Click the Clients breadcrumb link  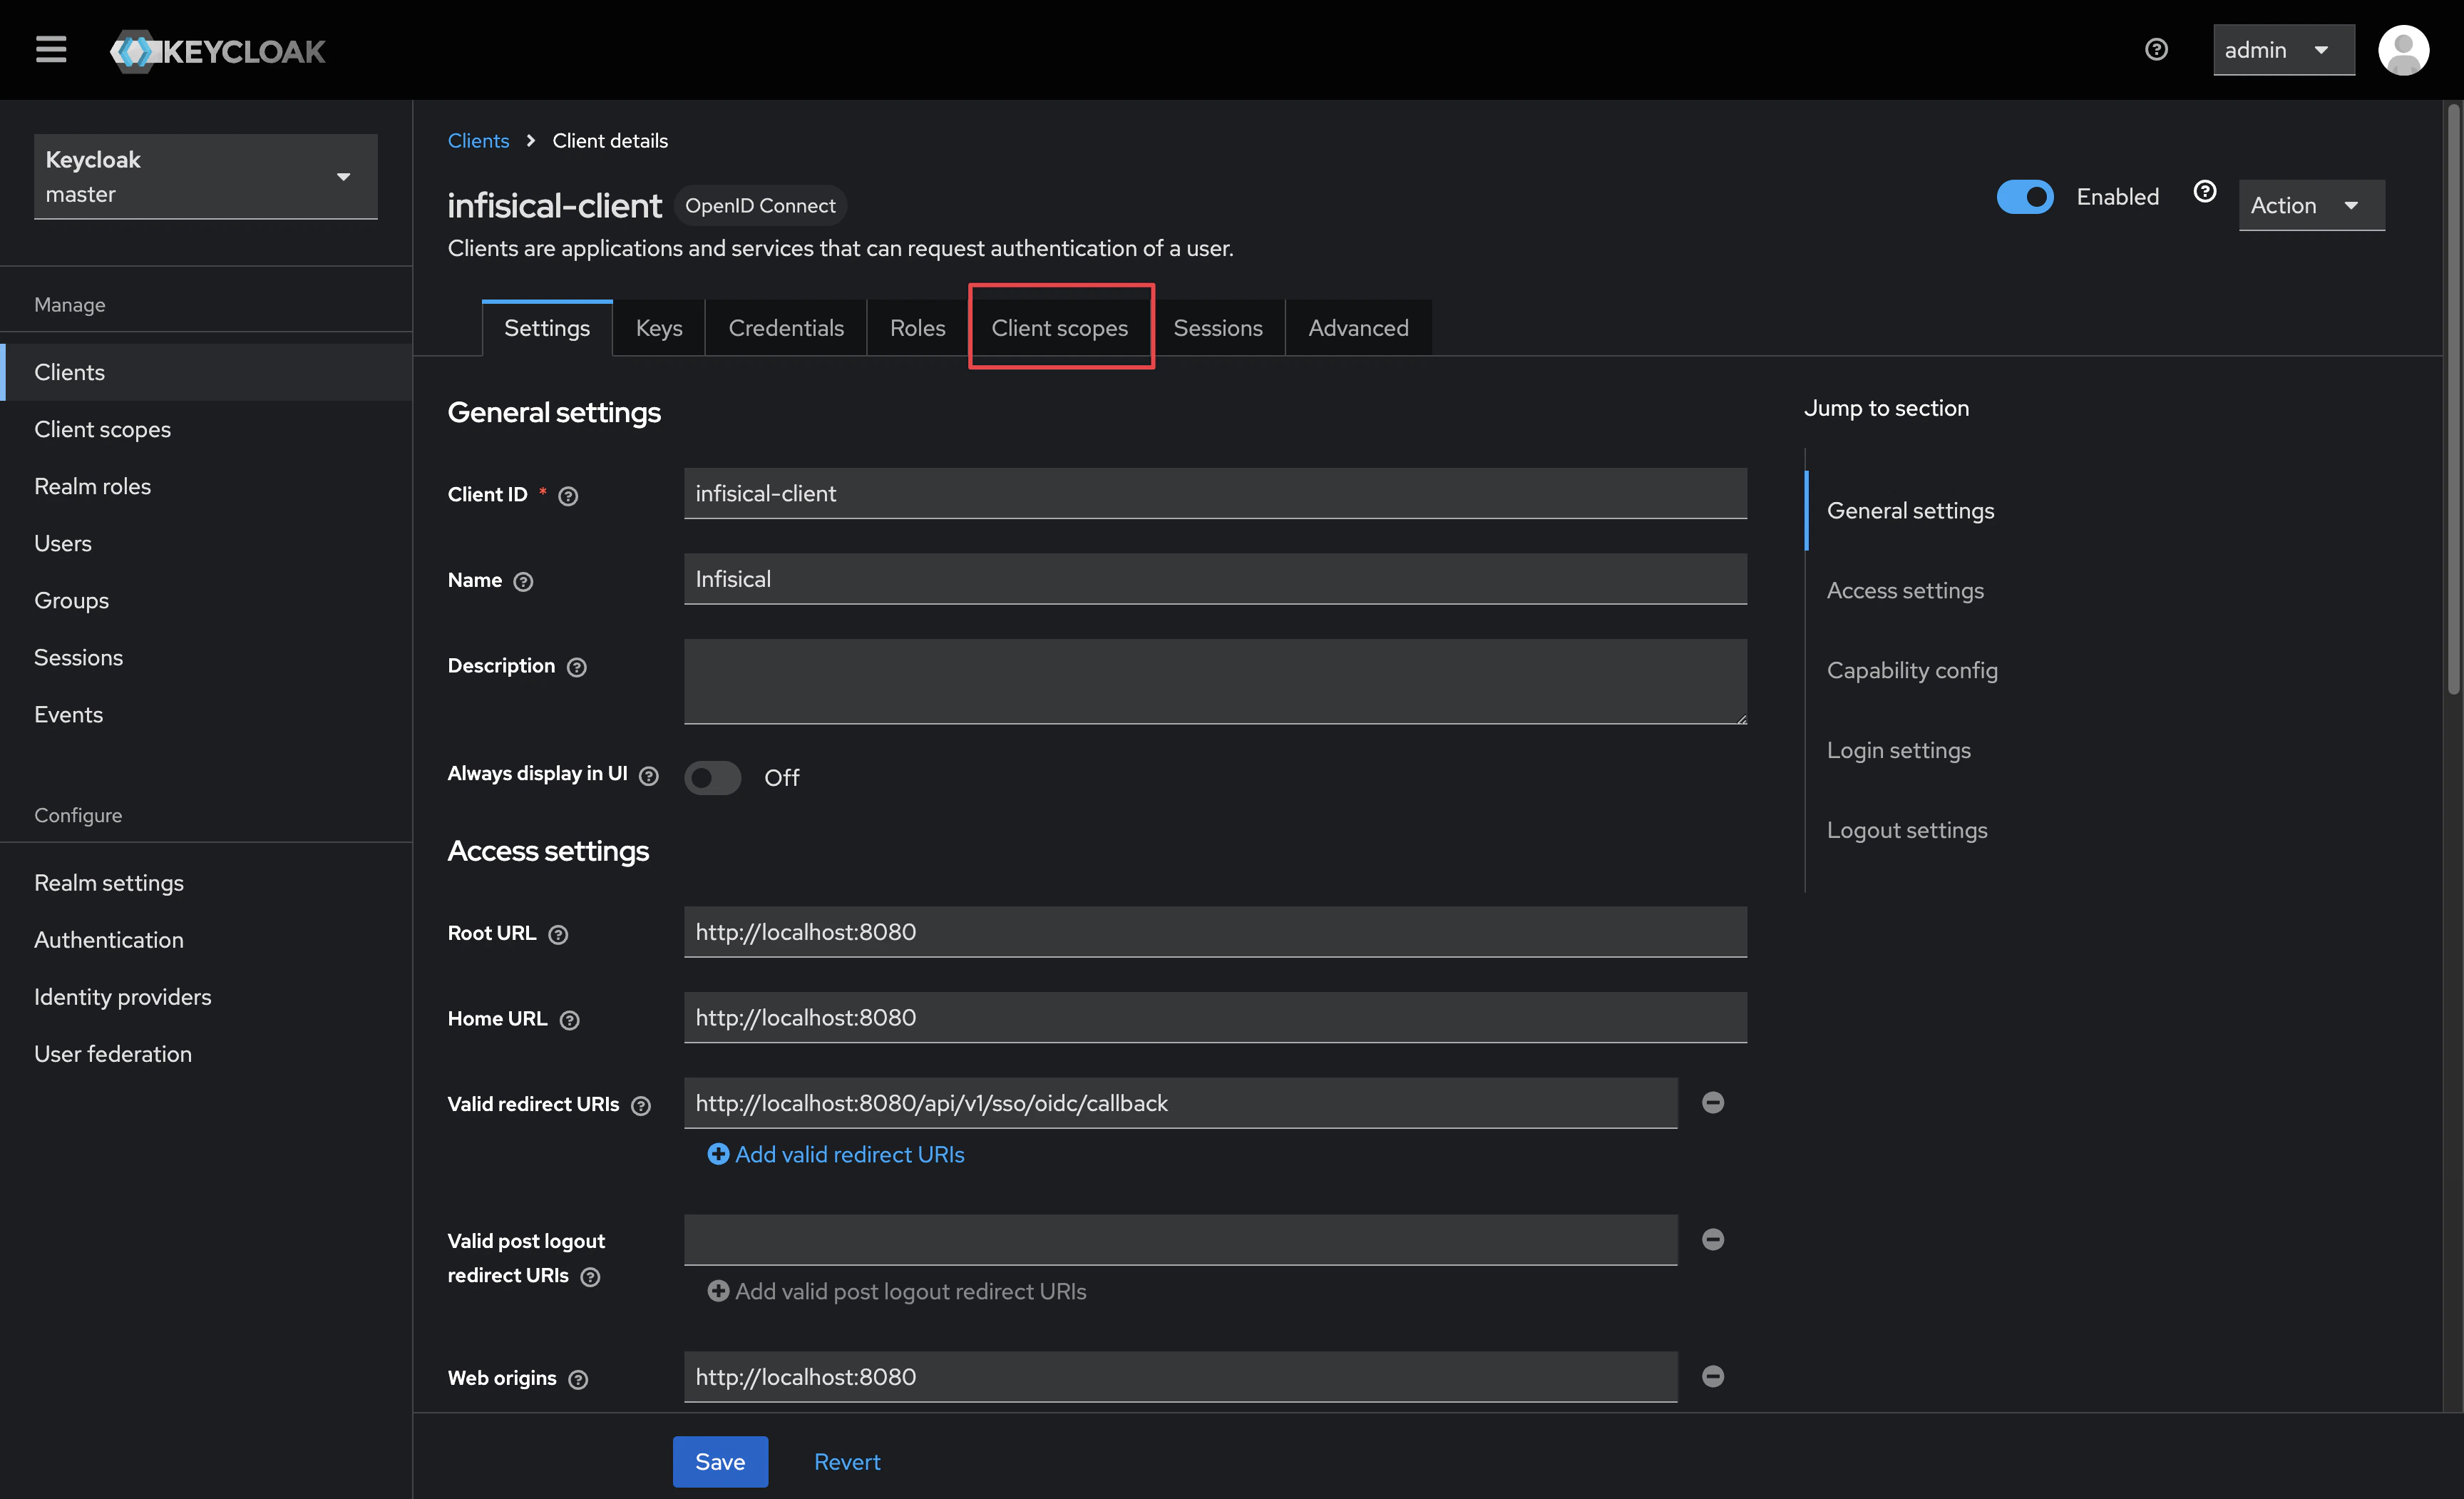pos(478,141)
